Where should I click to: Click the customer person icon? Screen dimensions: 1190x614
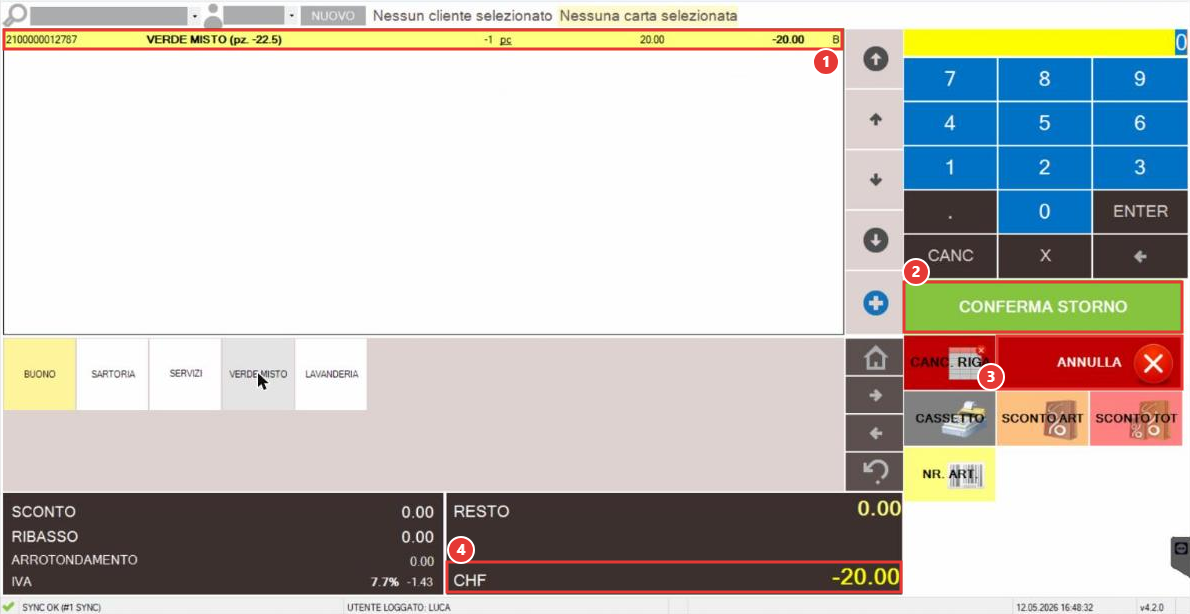pyautogui.click(x=214, y=14)
